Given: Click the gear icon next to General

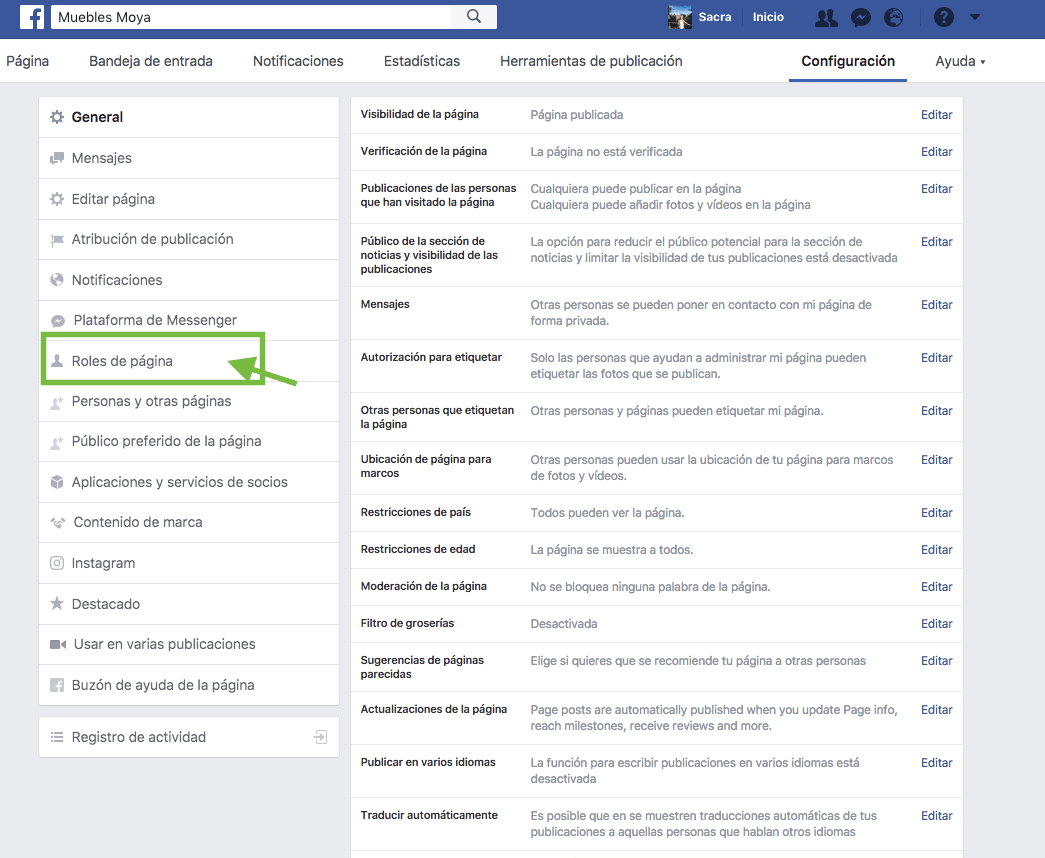Looking at the screenshot, I should coord(57,117).
